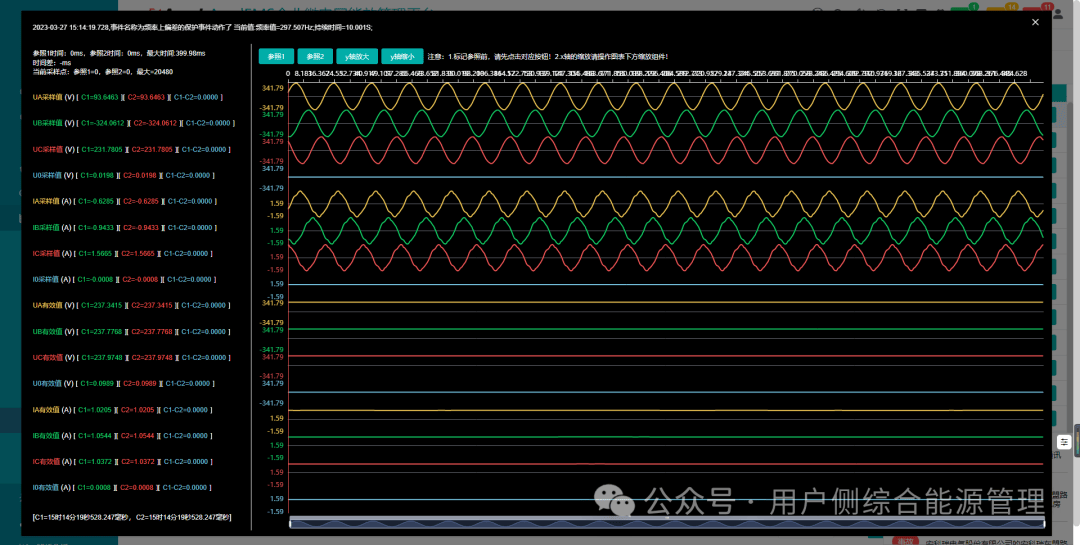Click on the yellow UA voltage waveform trace

click(665, 96)
